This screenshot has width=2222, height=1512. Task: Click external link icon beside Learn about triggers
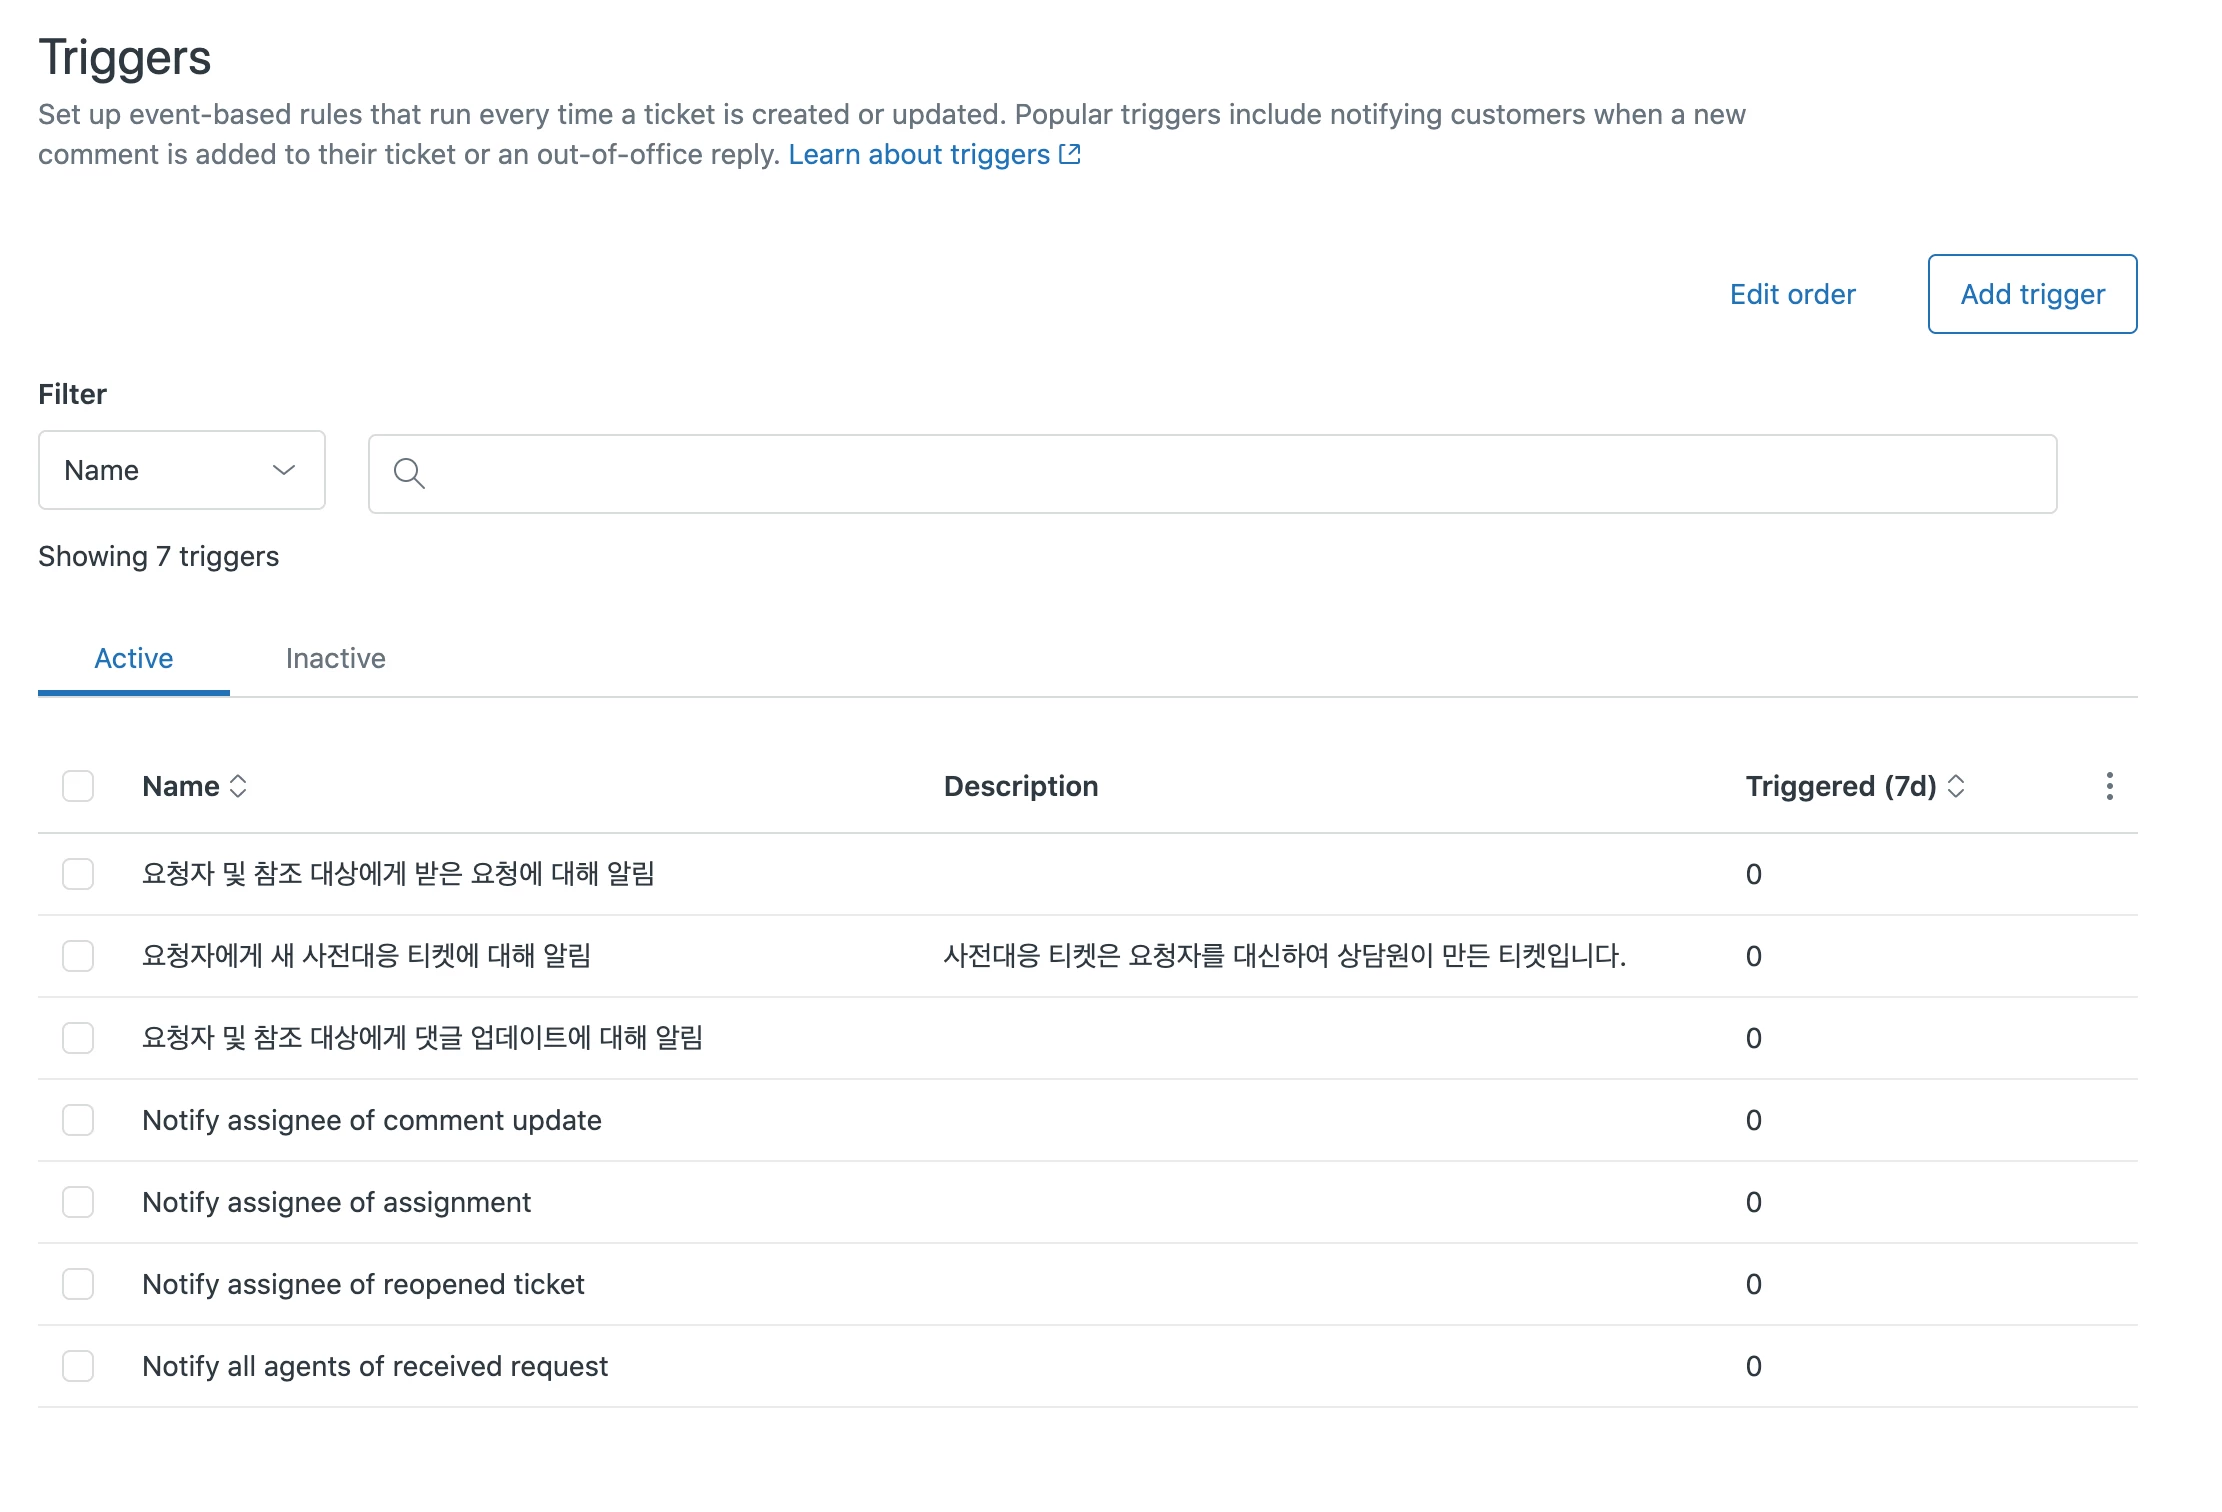pos(1070,154)
